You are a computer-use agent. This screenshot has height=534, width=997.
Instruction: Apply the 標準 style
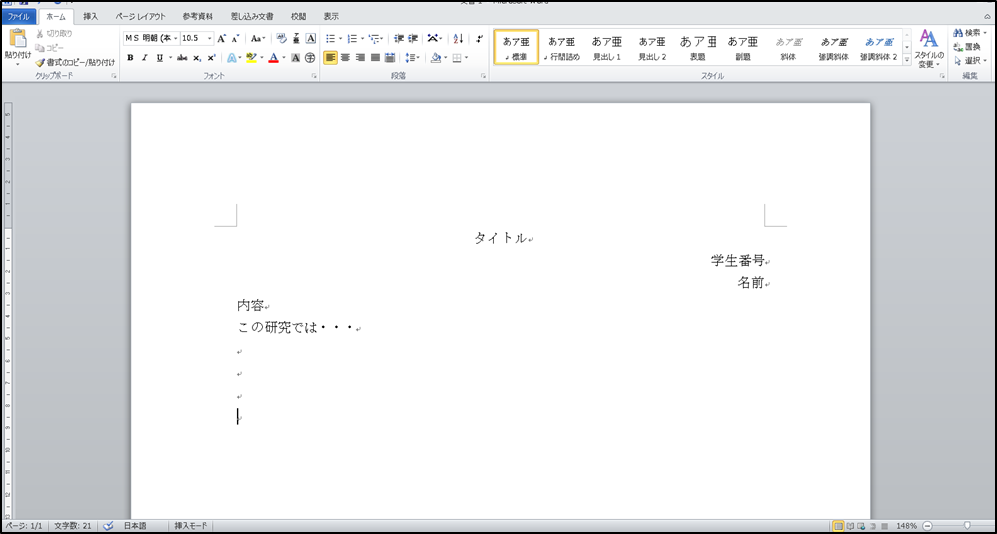coord(516,47)
